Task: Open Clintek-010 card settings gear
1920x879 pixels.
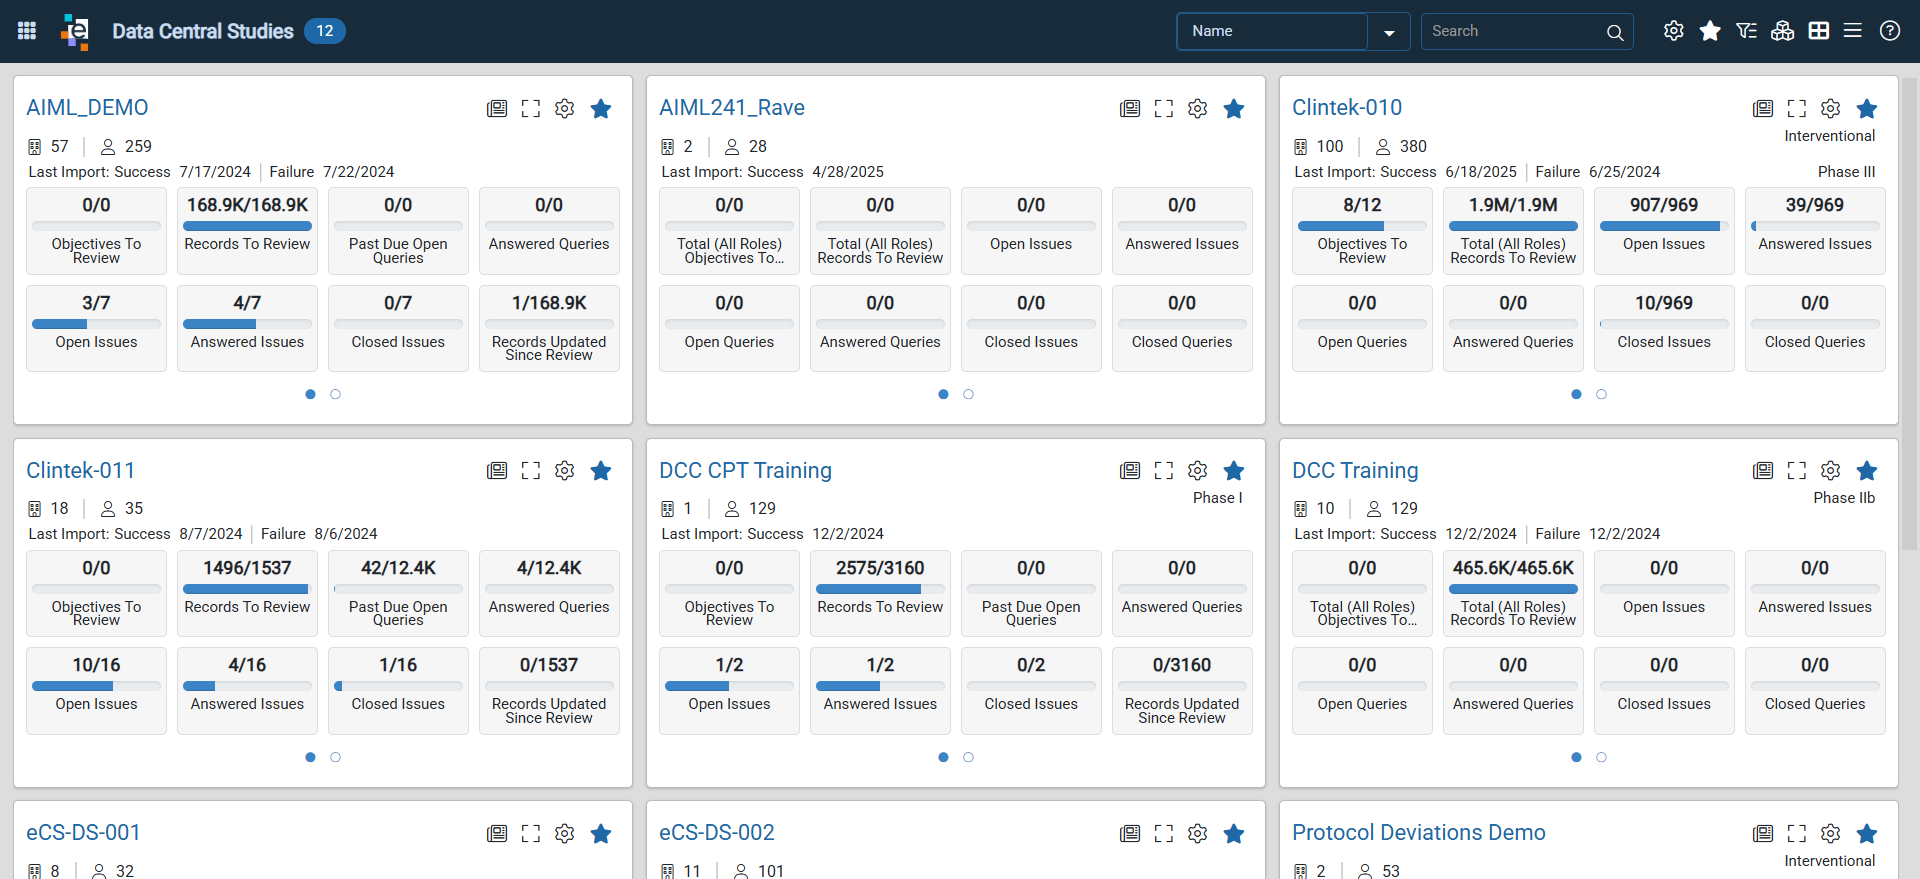Action: point(1831,108)
